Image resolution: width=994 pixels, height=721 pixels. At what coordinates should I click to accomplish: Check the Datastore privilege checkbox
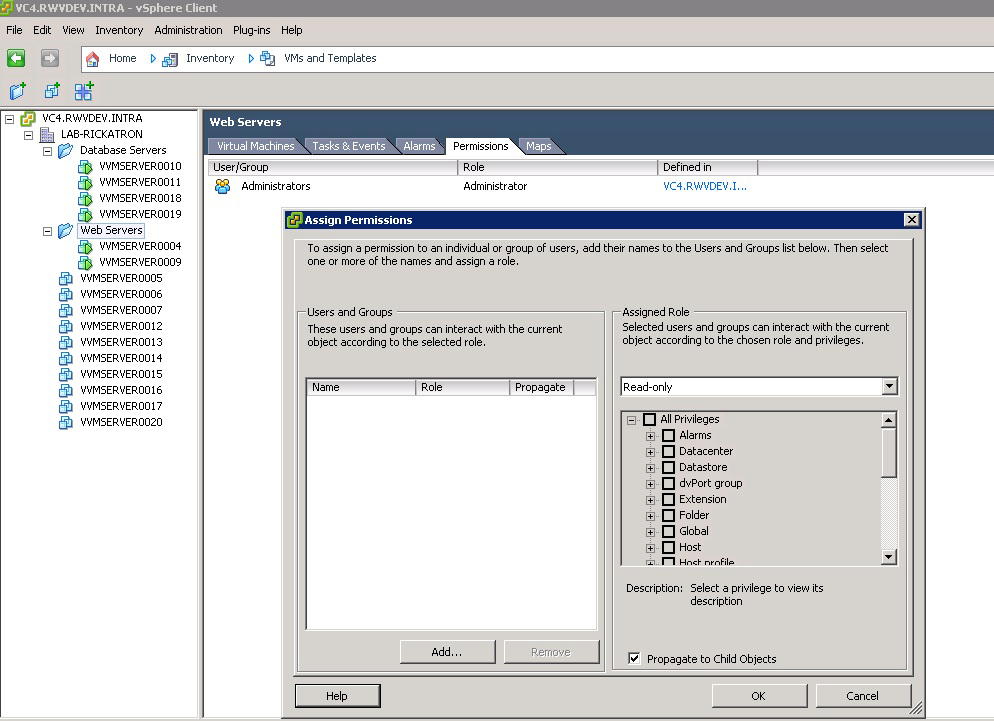point(668,467)
